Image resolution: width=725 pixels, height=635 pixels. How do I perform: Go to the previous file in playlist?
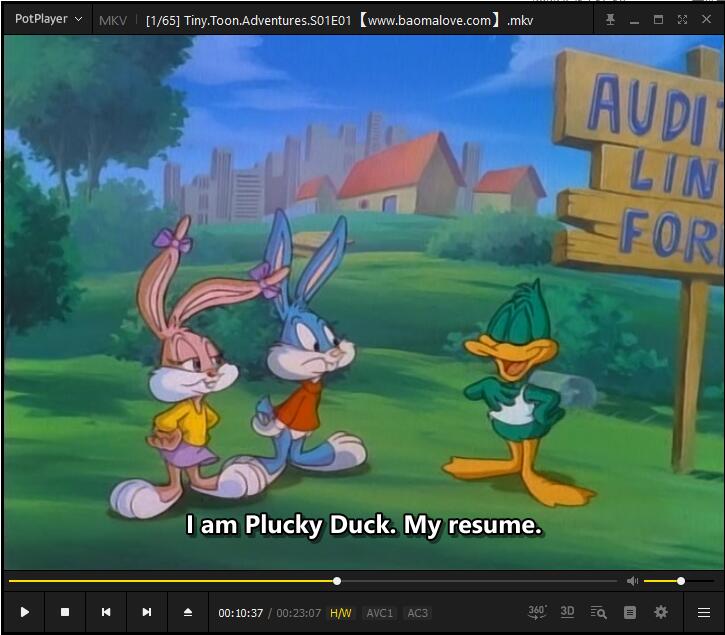106,612
